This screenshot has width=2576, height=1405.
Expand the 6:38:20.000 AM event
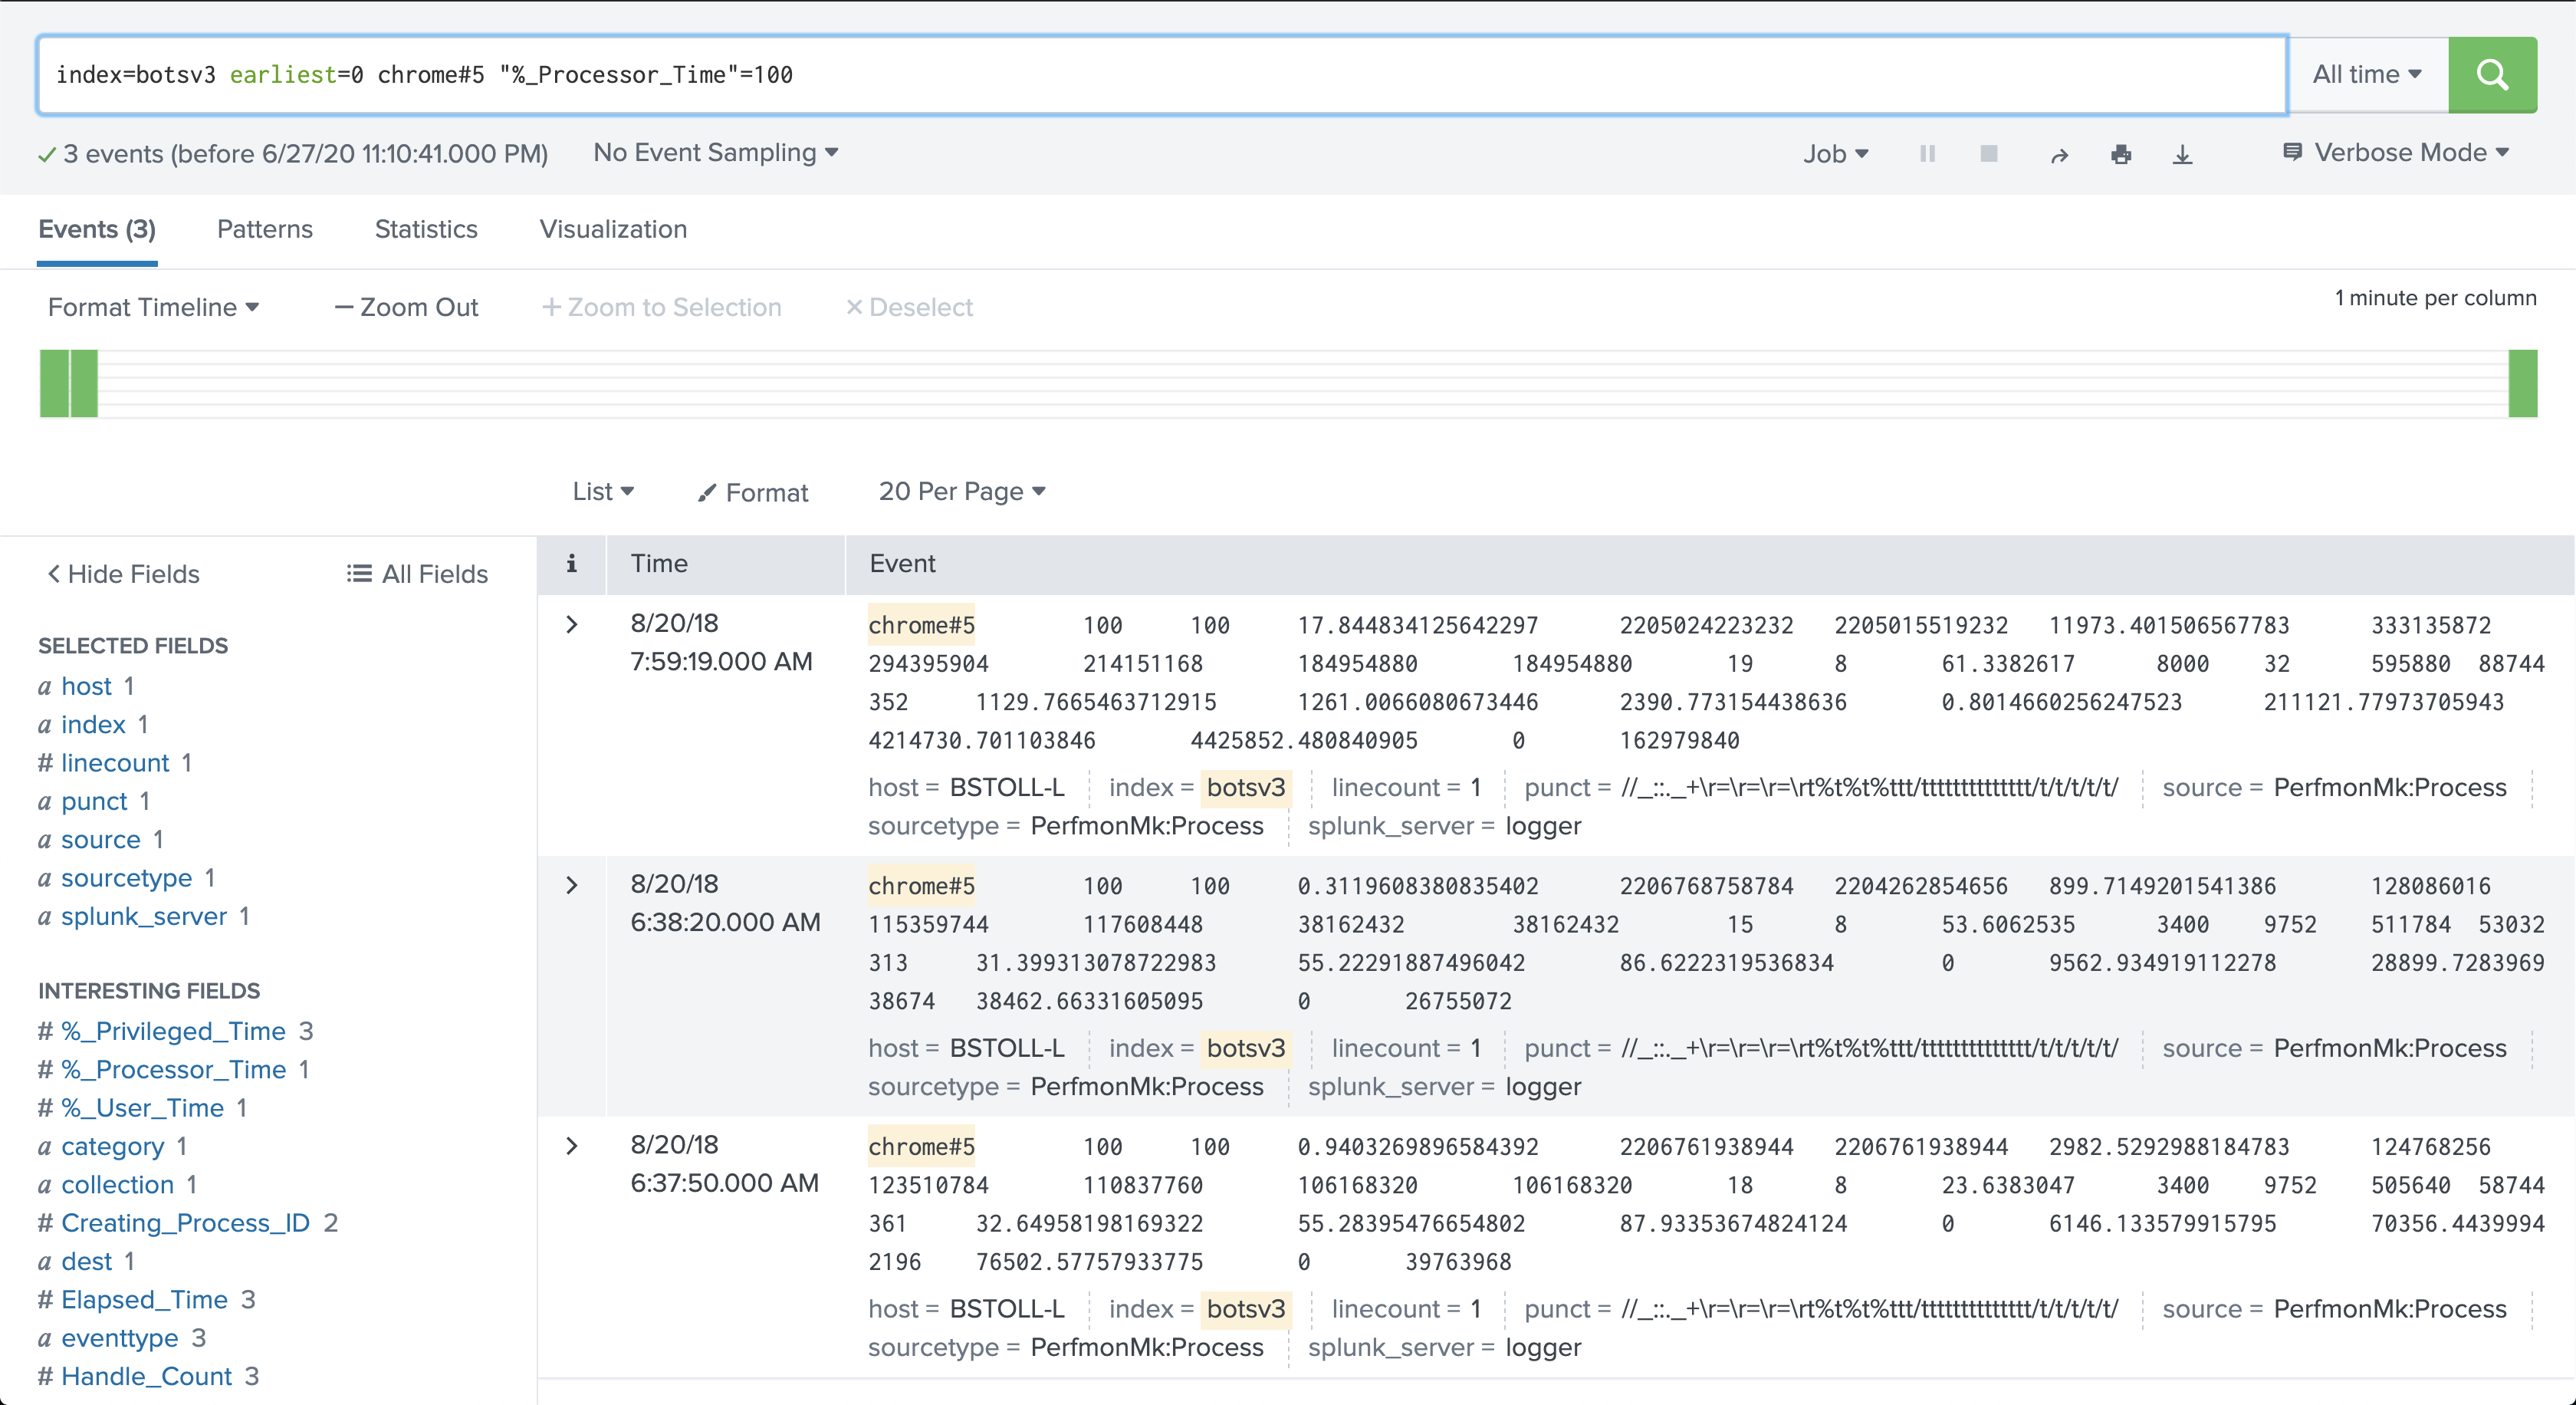pyautogui.click(x=572, y=886)
